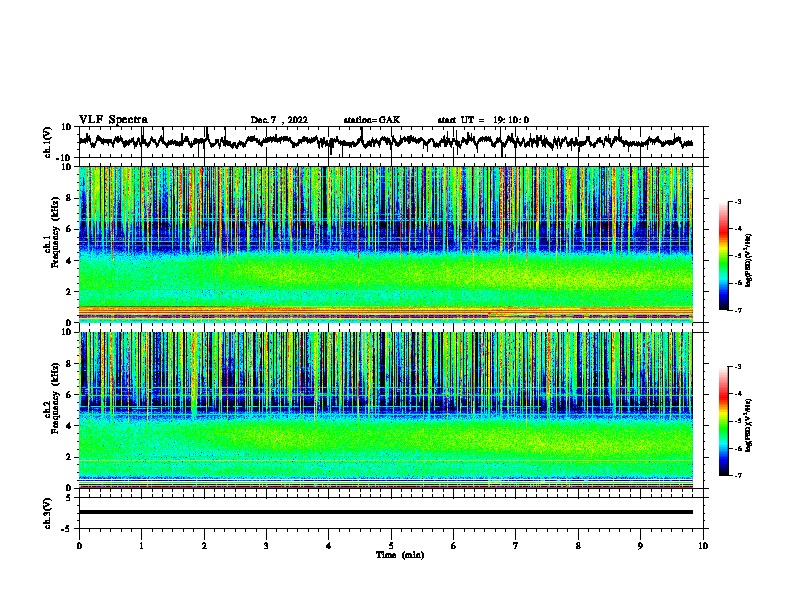Click the Time axis tick label "4"
The image size is (792, 612).
(x=329, y=546)
